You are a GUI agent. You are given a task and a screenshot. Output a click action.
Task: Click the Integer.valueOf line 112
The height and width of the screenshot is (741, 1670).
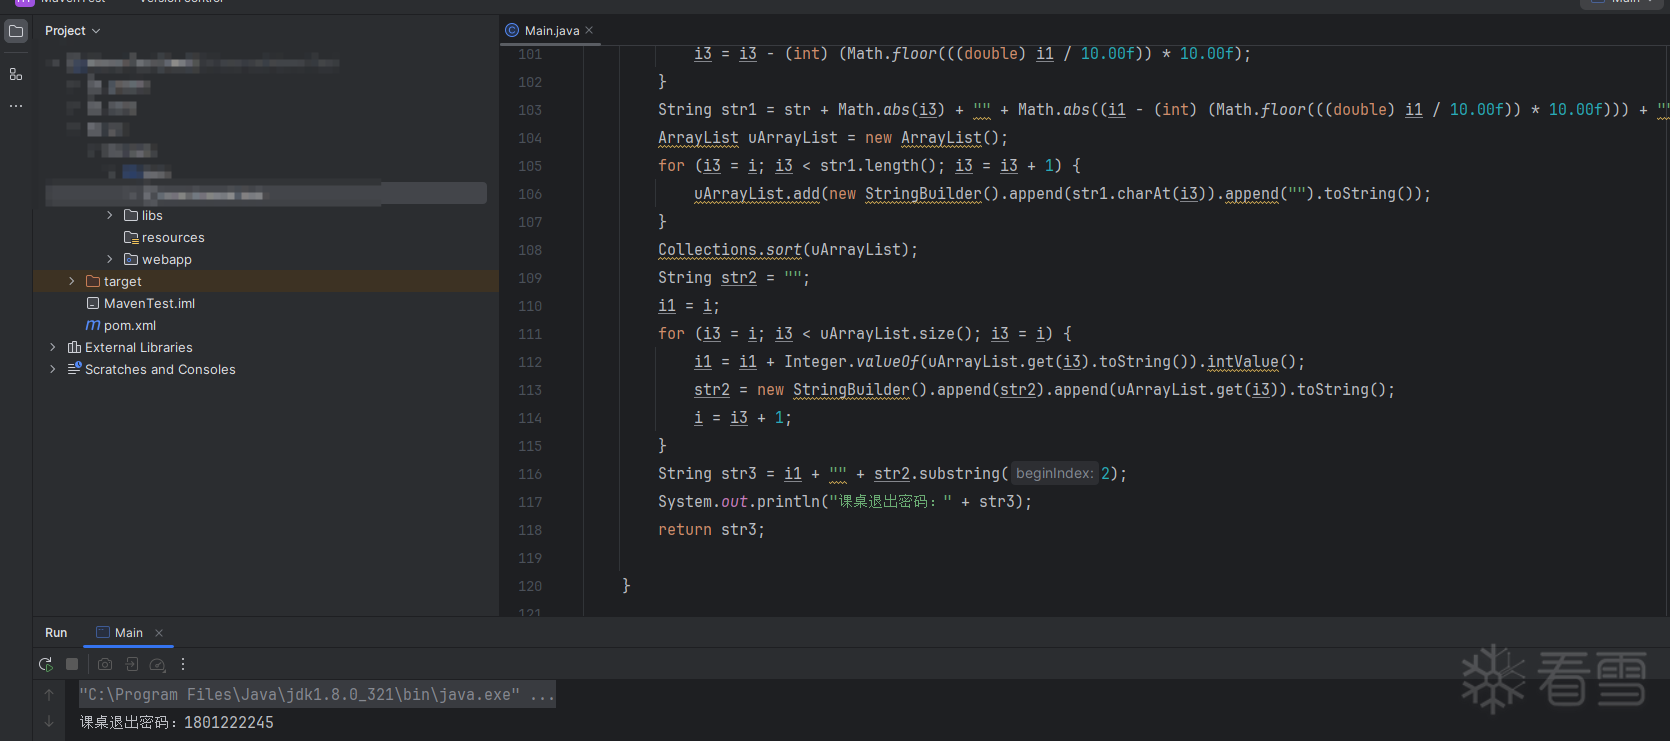coord(999,362)
